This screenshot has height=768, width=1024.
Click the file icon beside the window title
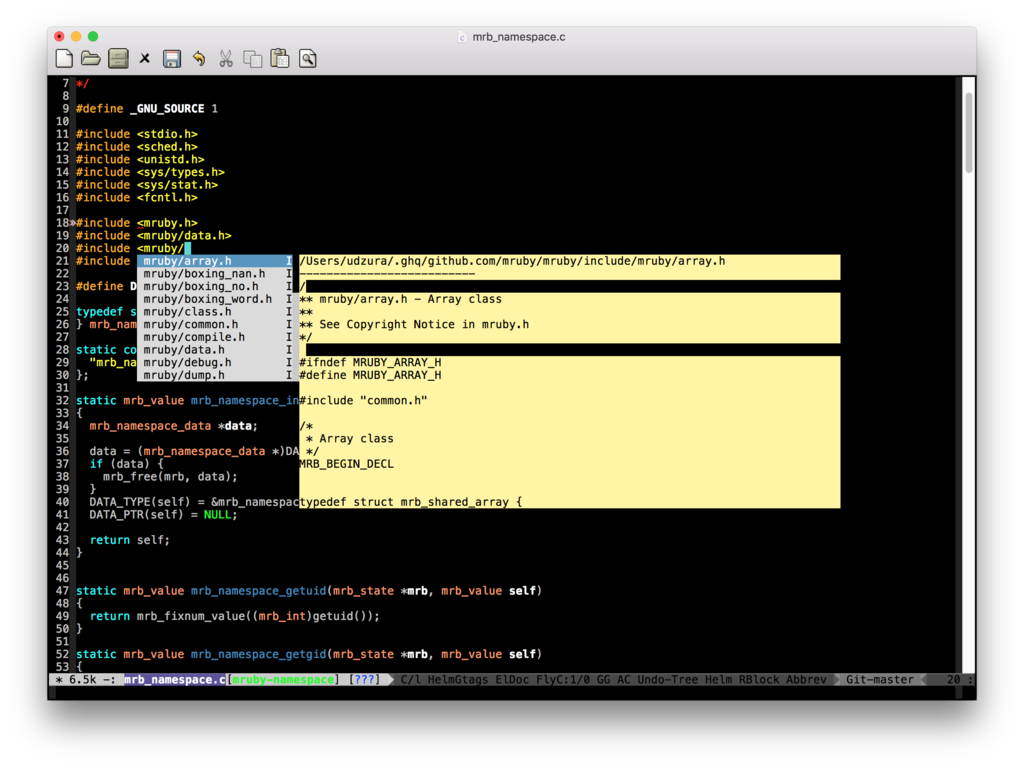coord(462,37)
